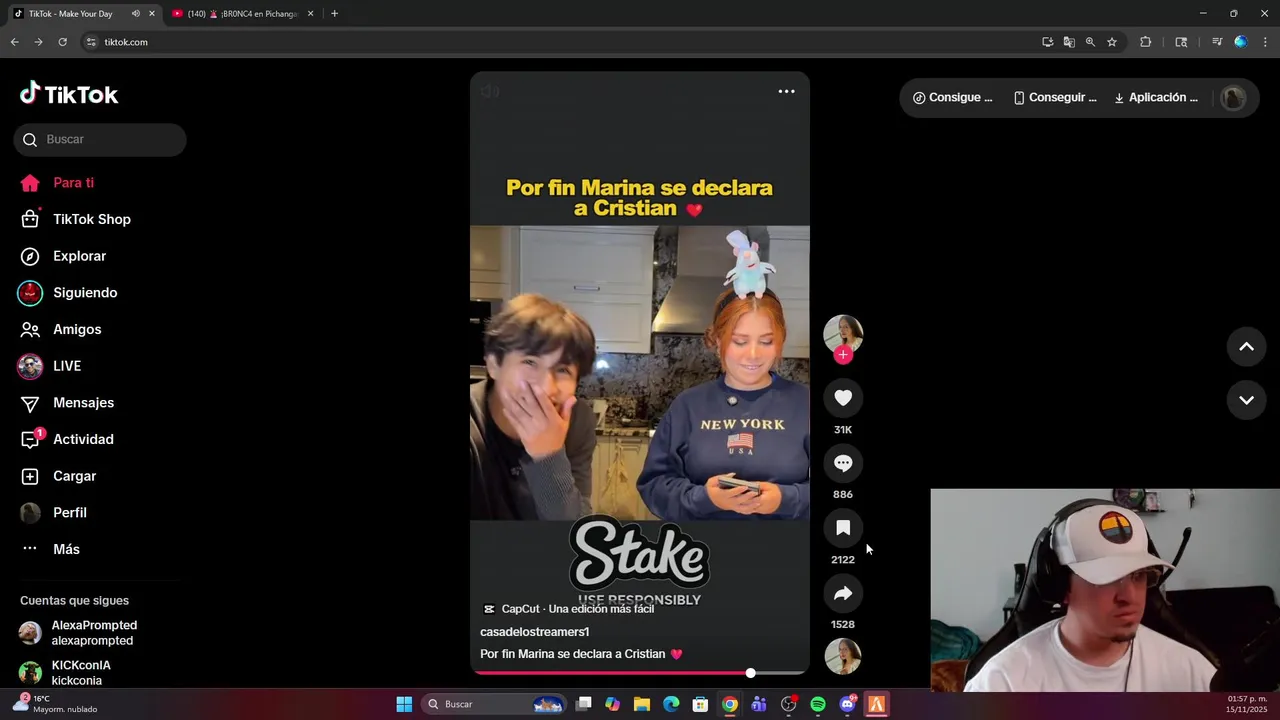
Task: Open video three-dot options menu
Action: coord(787,91)
